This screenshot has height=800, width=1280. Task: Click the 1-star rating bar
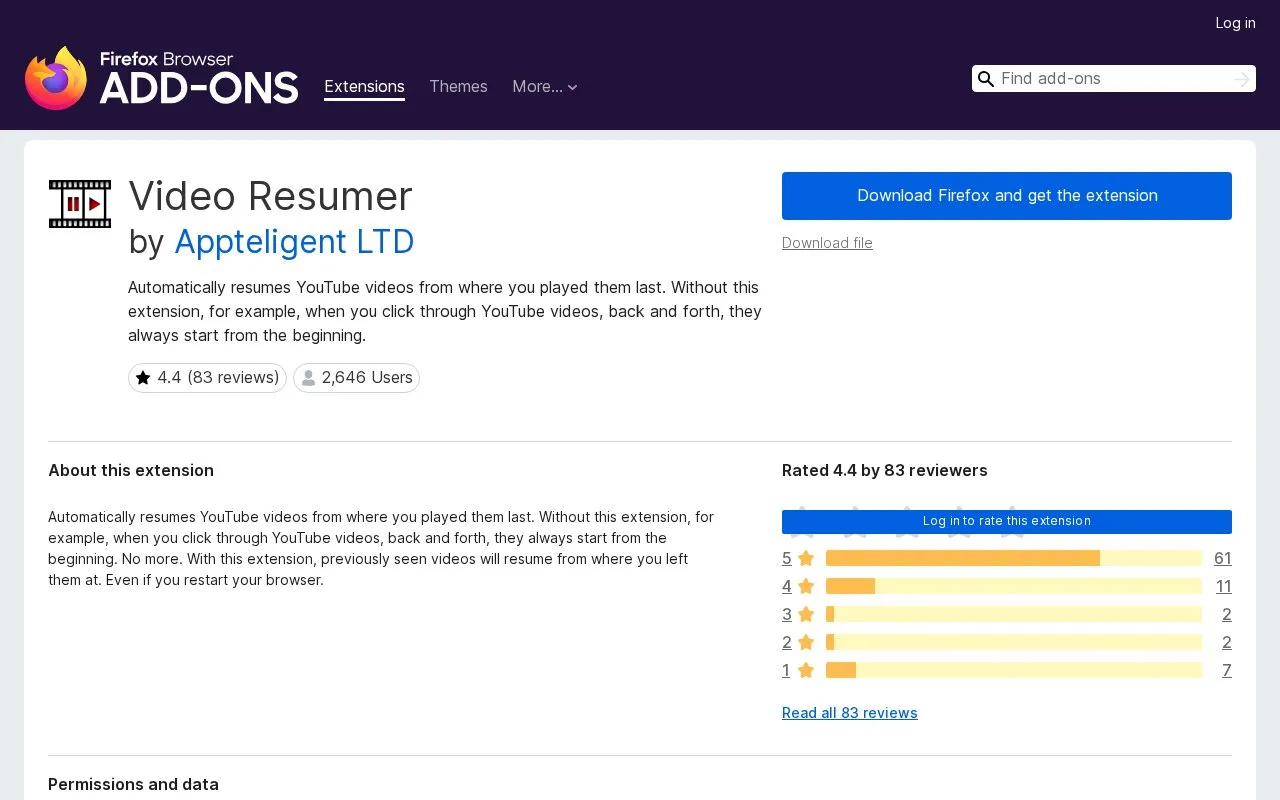tap(1014, 670)
